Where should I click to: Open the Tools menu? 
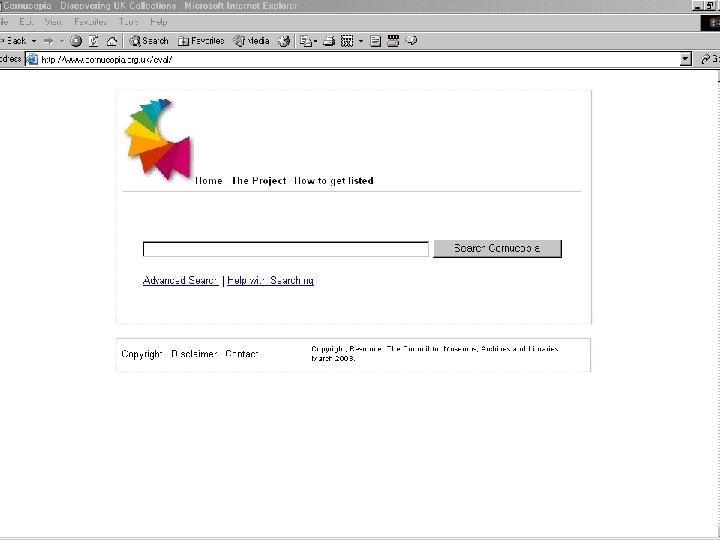[128, 22]
